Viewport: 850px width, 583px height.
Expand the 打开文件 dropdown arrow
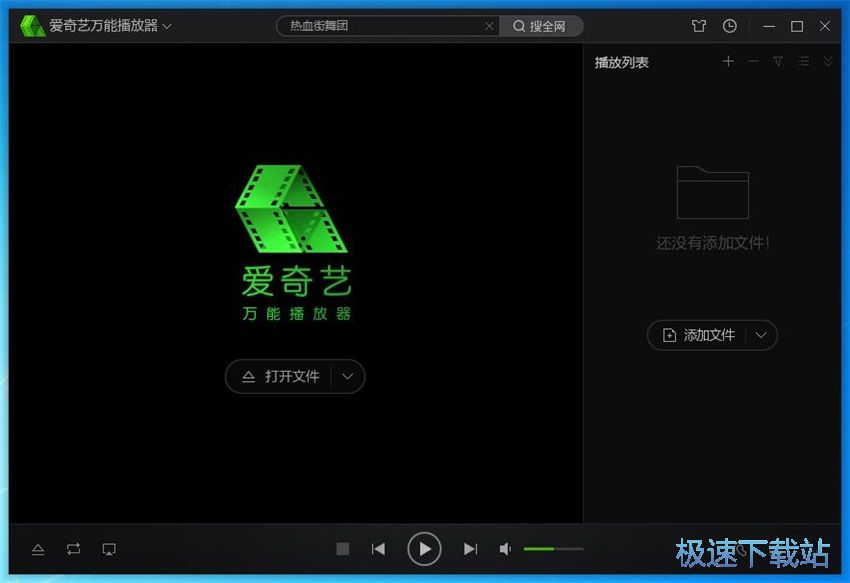click(x=347, y=376)
